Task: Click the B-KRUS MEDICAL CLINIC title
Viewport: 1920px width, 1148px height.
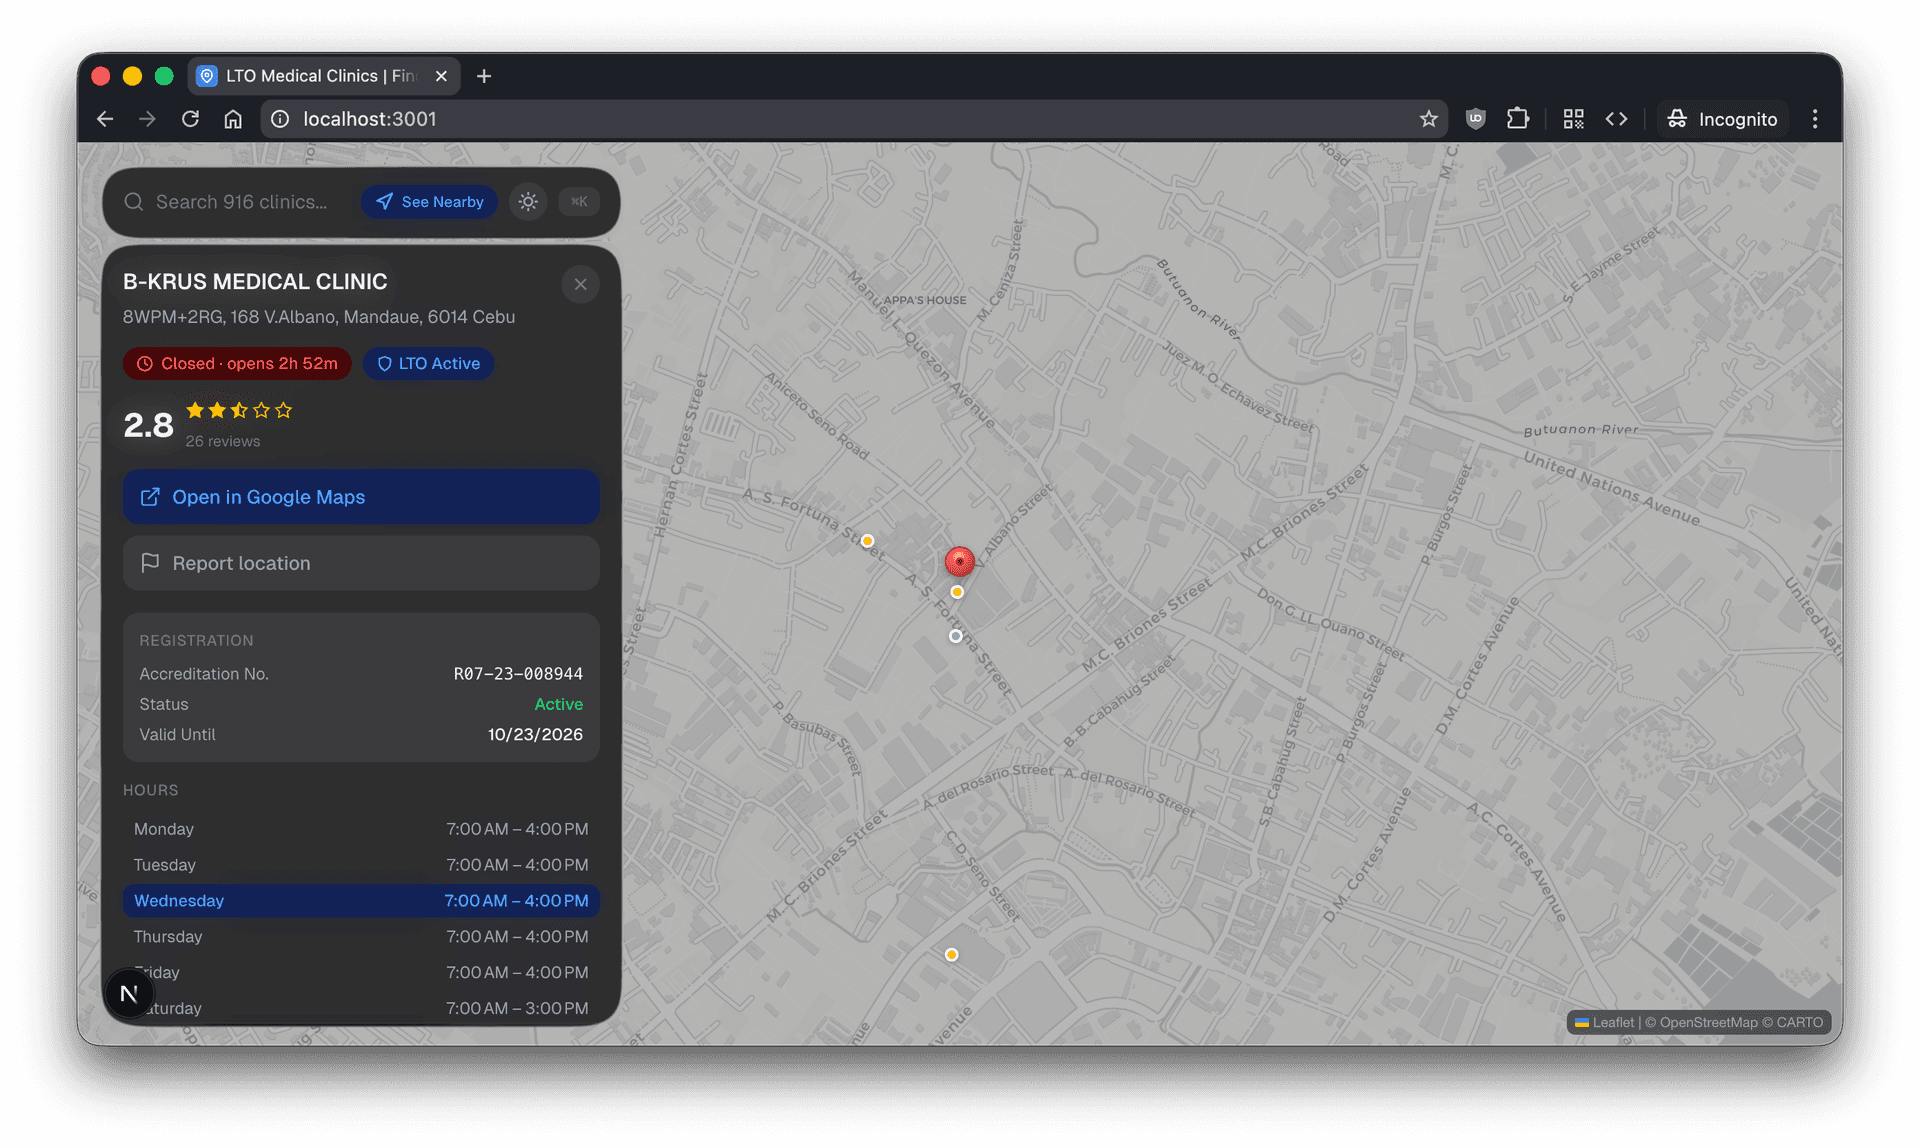Action: point(255,282)
